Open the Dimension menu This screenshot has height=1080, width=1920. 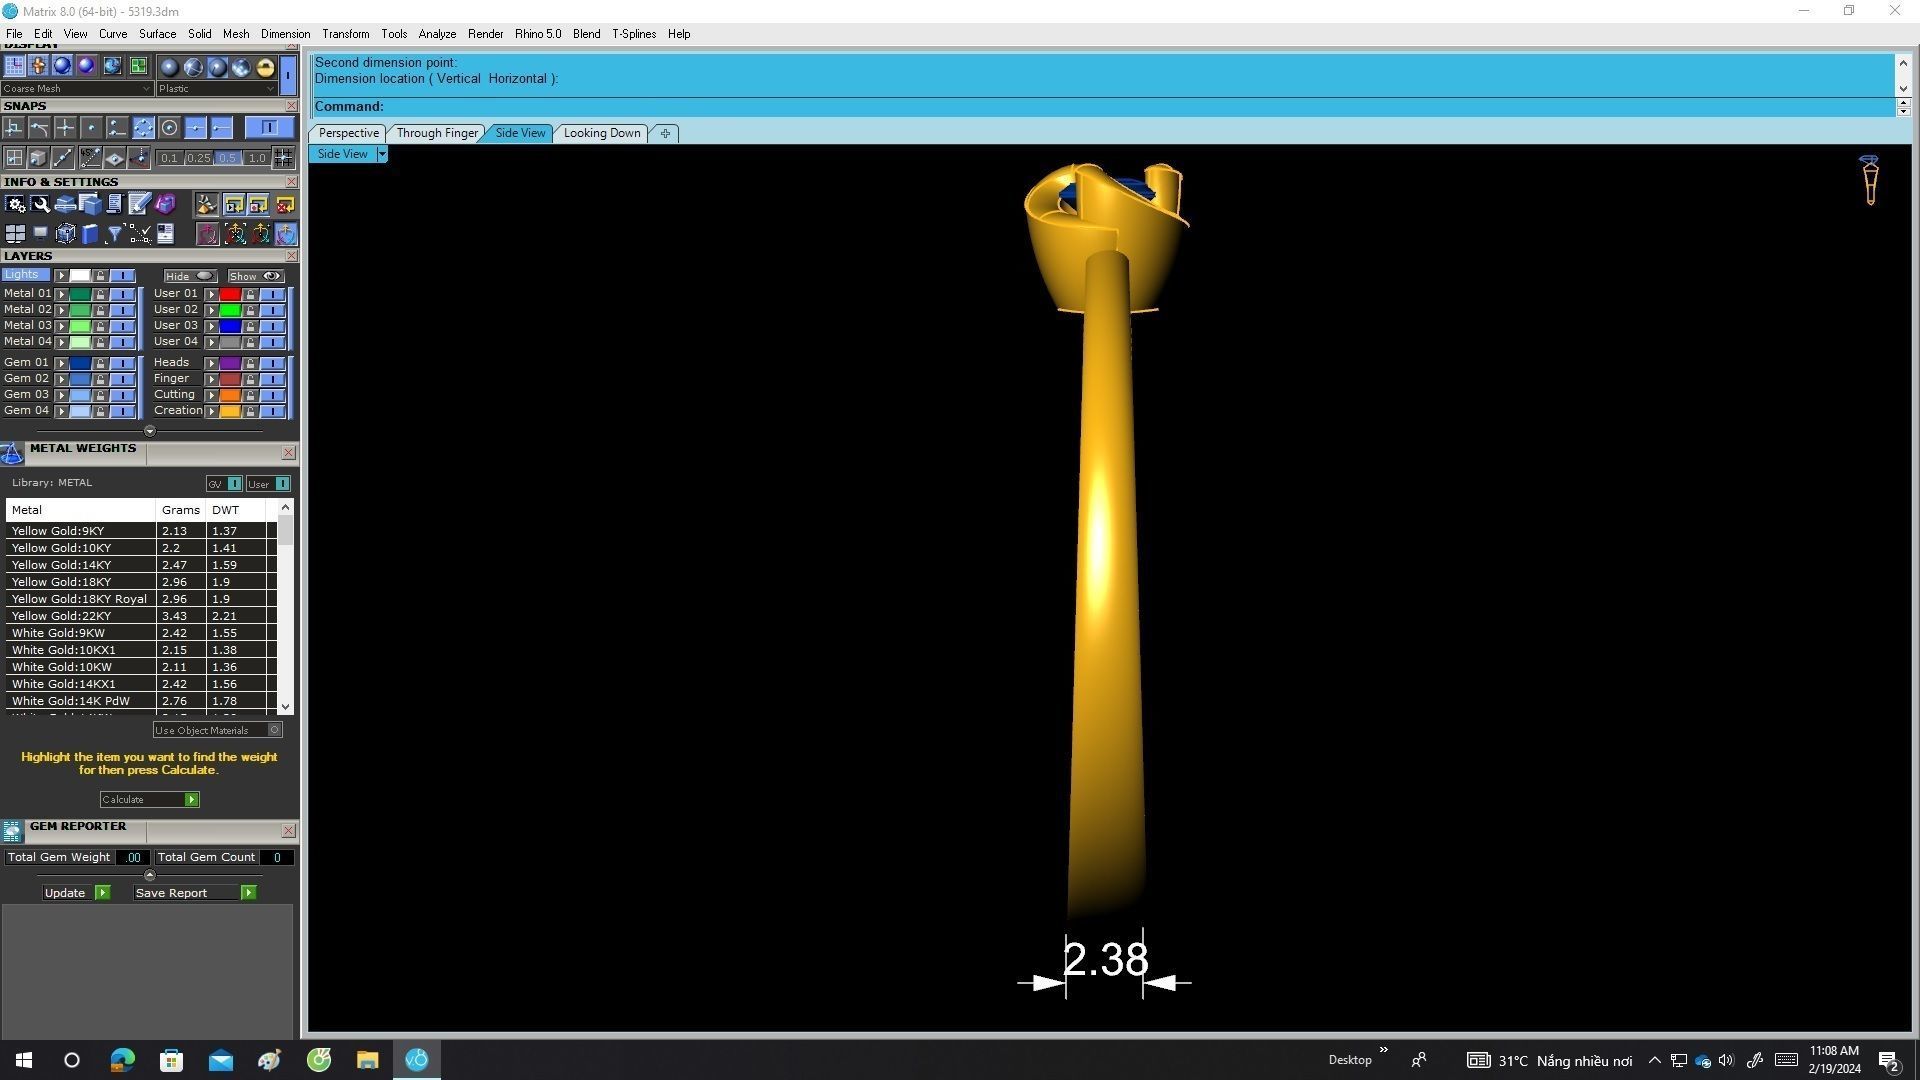coord(285,34)
